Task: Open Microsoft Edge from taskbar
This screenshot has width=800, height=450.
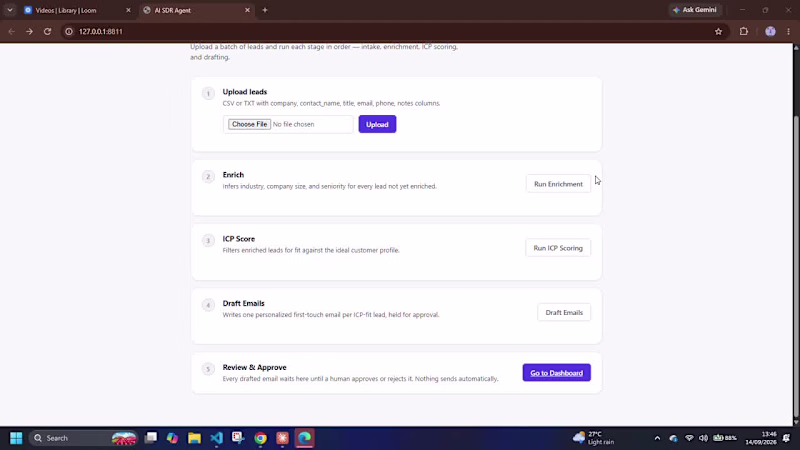Action: pyautogui.click(x=305, y=438)
